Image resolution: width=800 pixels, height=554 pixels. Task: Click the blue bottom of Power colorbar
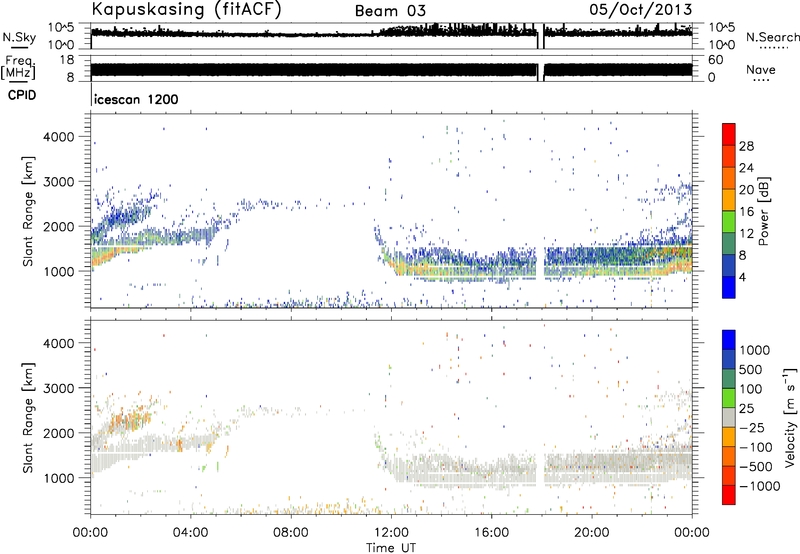tap(729, 287)
